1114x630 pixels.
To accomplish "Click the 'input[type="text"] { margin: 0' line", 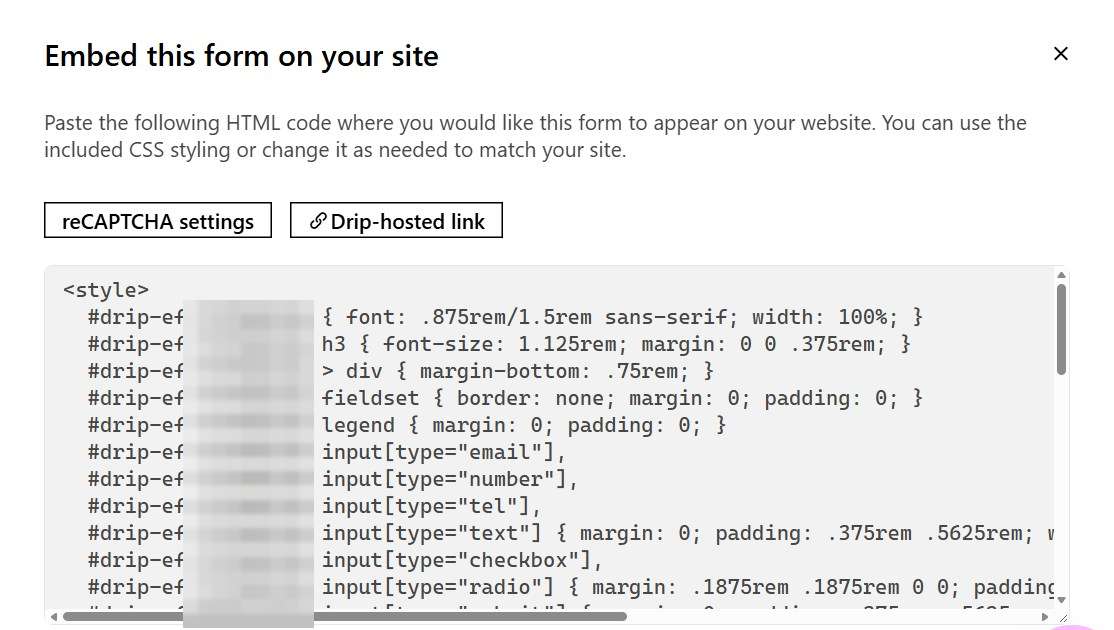I will click(571, 533).
